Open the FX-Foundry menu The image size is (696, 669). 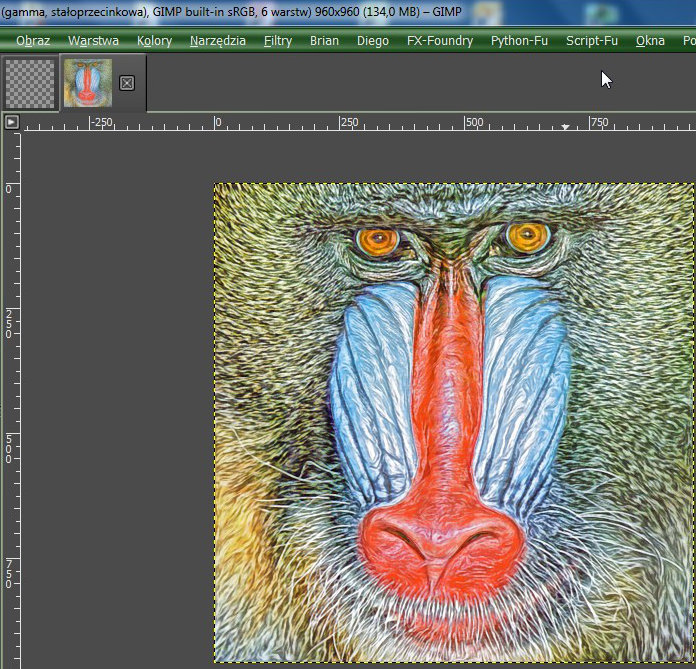click(440, 41)
